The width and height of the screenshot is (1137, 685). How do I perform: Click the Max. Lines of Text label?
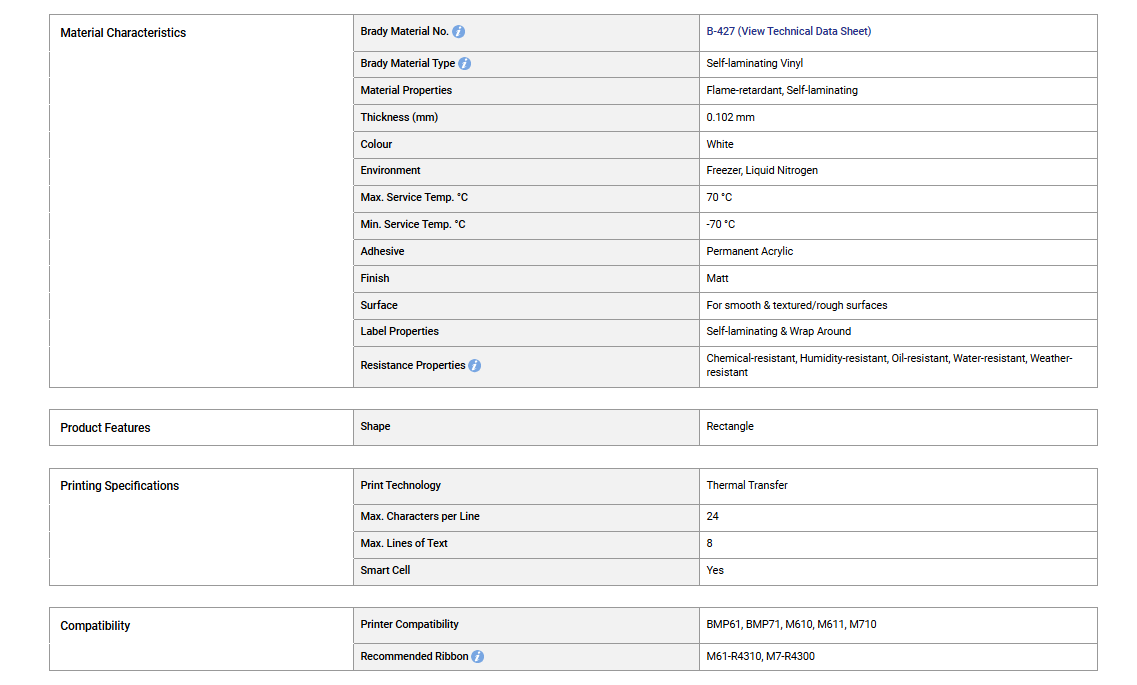[x=404, y=543]
